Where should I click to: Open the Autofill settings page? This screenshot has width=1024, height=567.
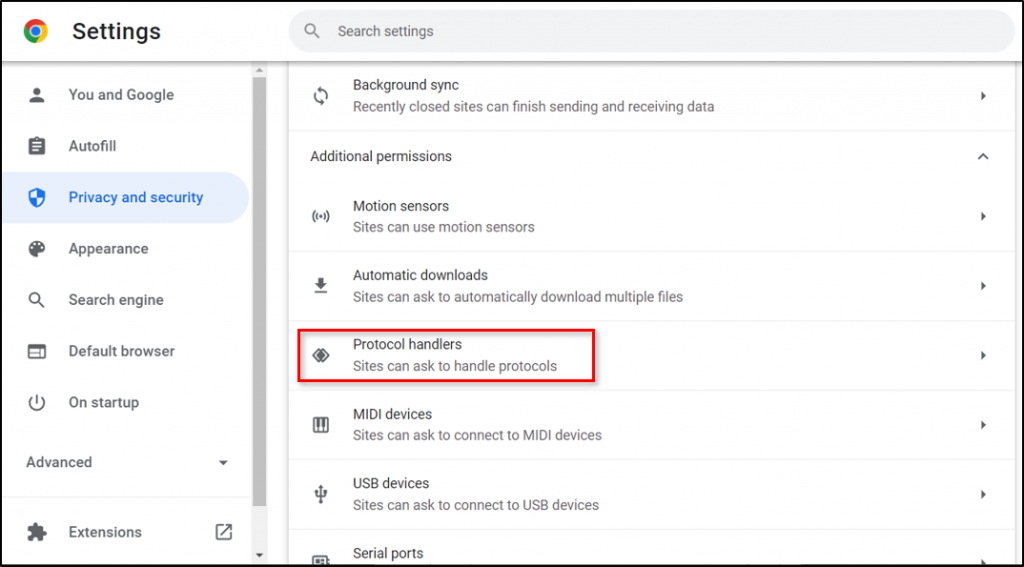point(92,146)
